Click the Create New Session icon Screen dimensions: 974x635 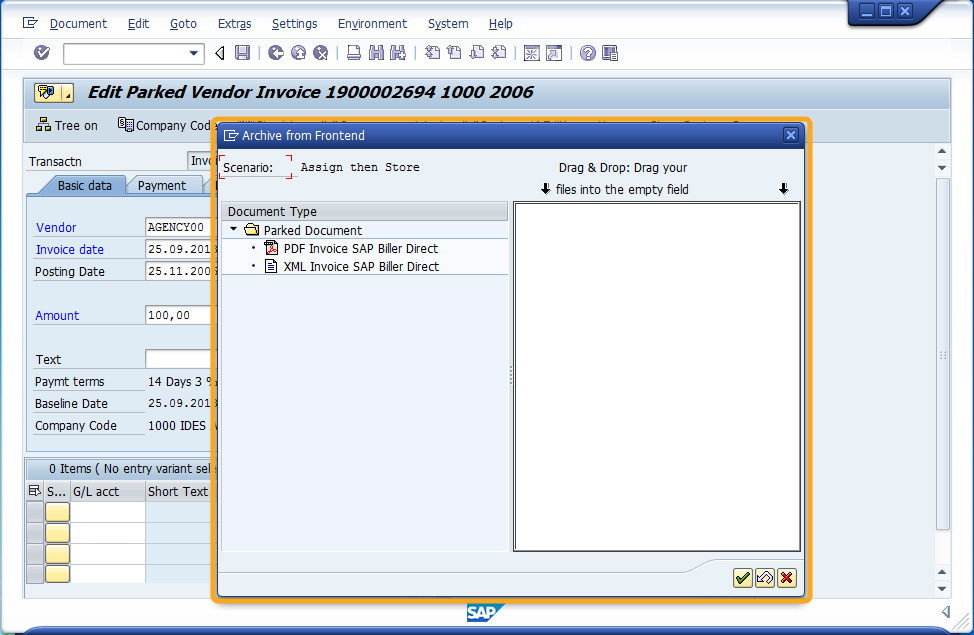pyautogui.click(x=532, y=53)
